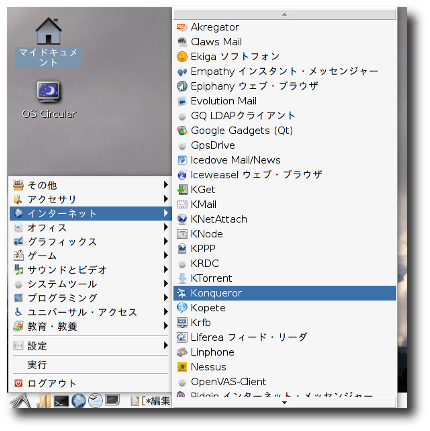Expand the システムツール category
The image size is (430, 431).
coord(90,284)
